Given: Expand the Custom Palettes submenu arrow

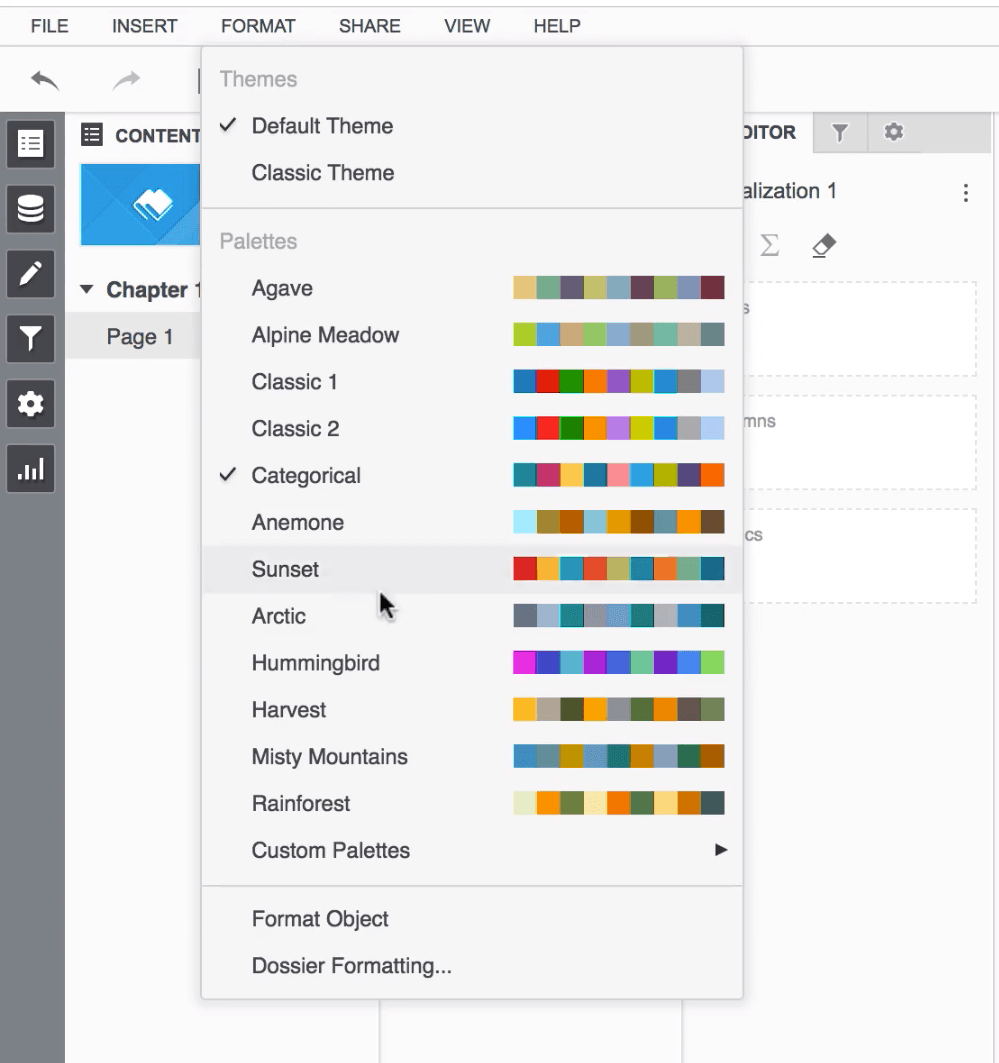Looking at the screenshot, I should point(720,851).
